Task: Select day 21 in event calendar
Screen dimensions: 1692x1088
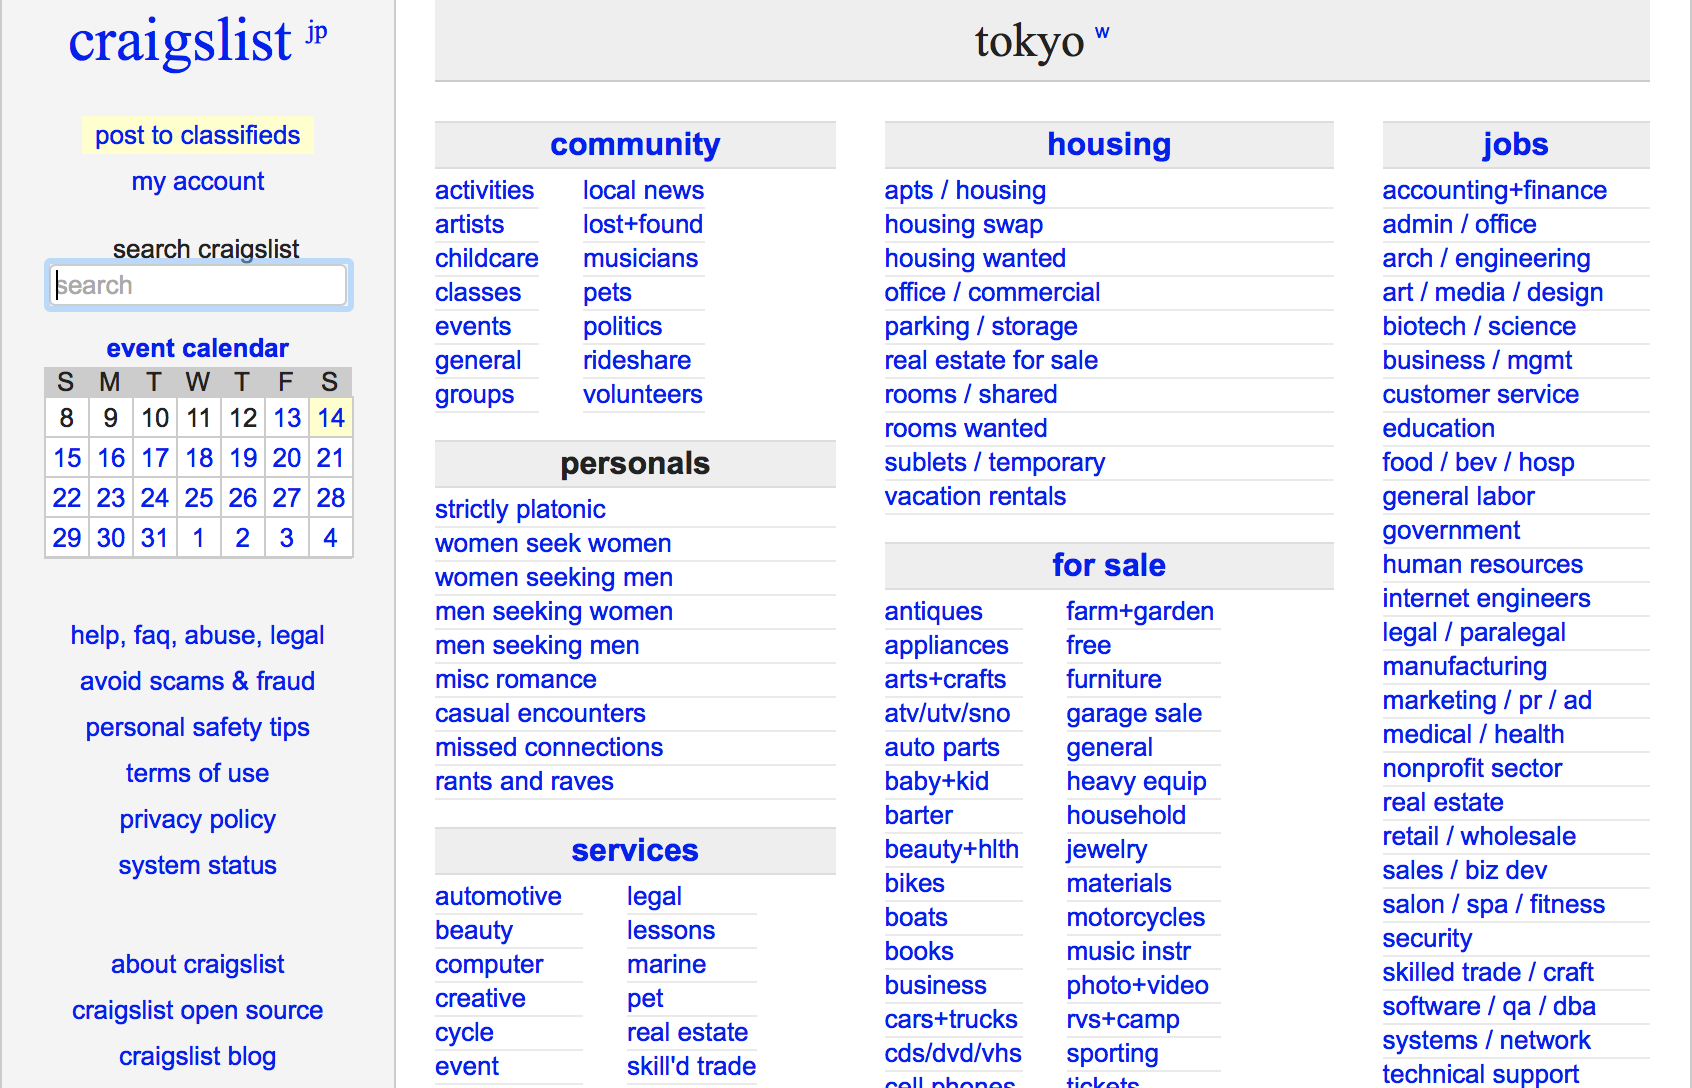Action: click(331, 458)
